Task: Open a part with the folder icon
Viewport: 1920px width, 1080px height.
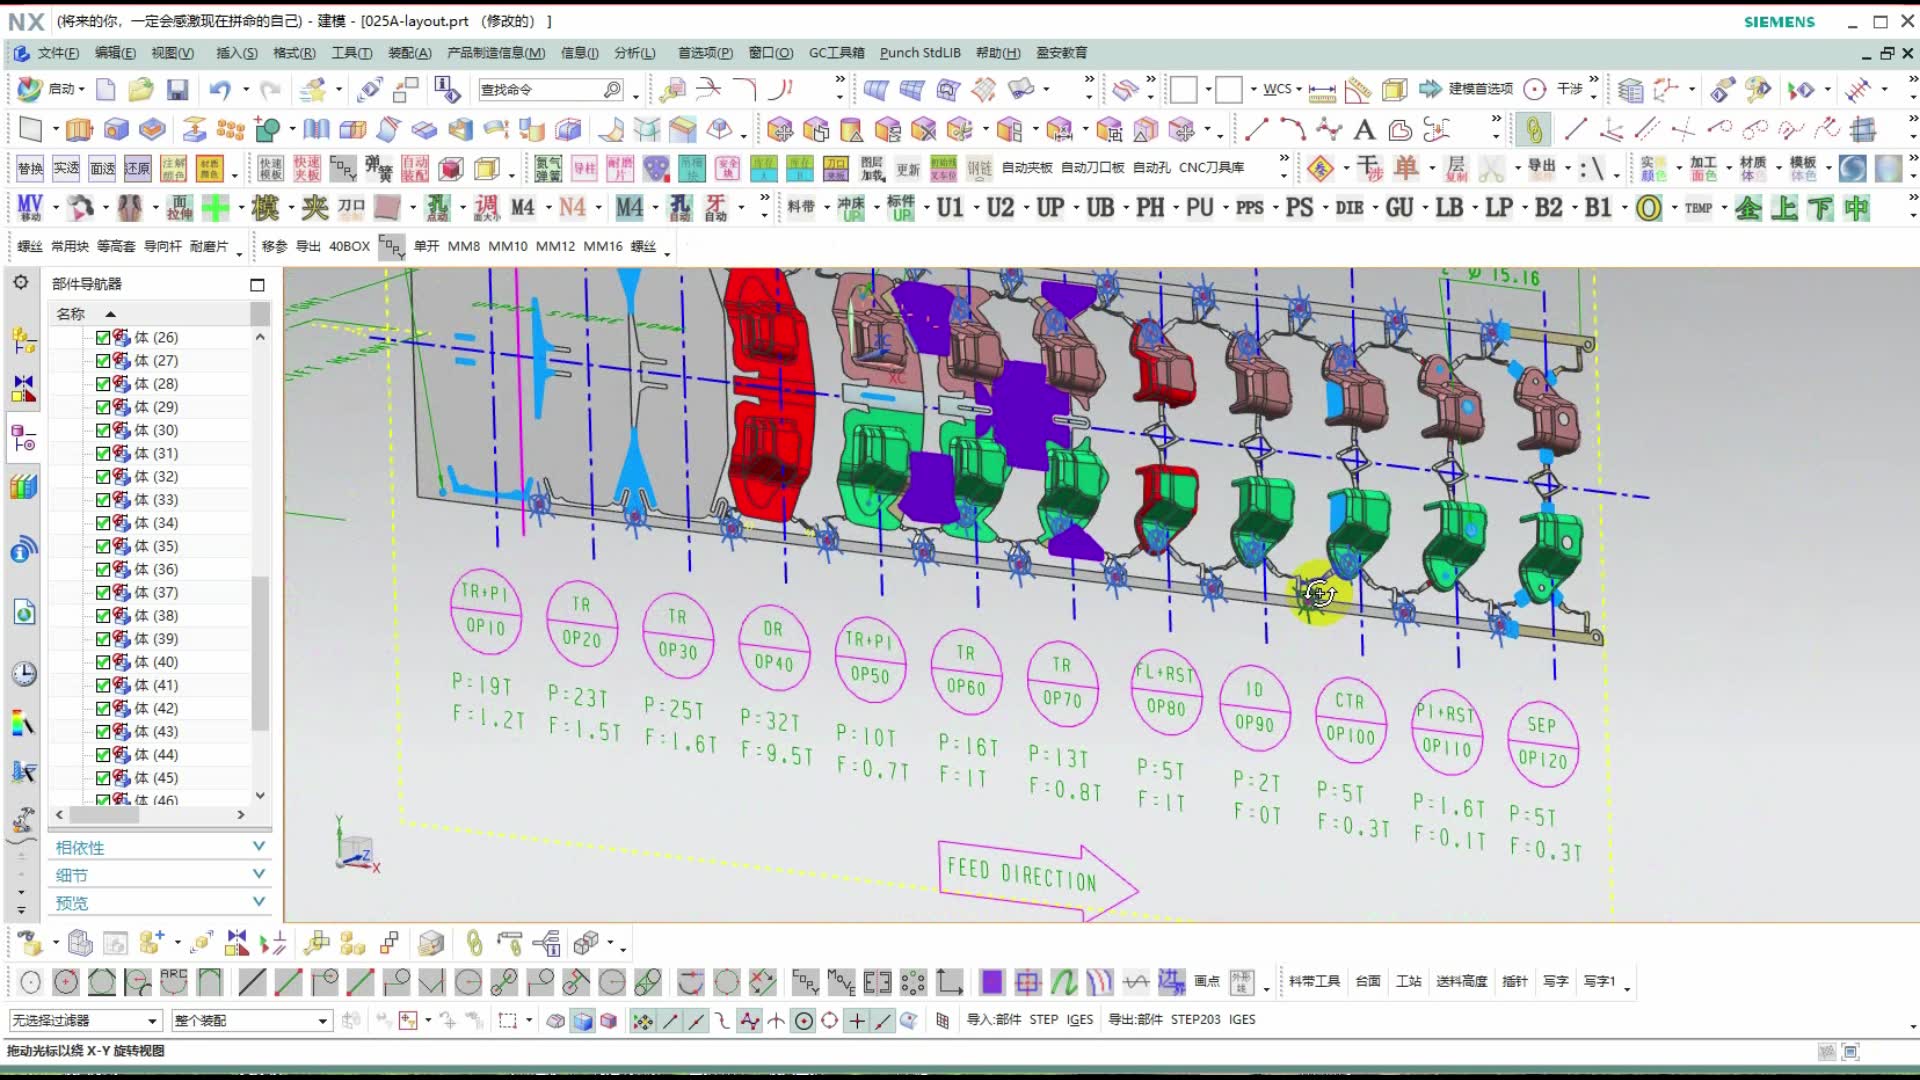Action: click(140, 90)
